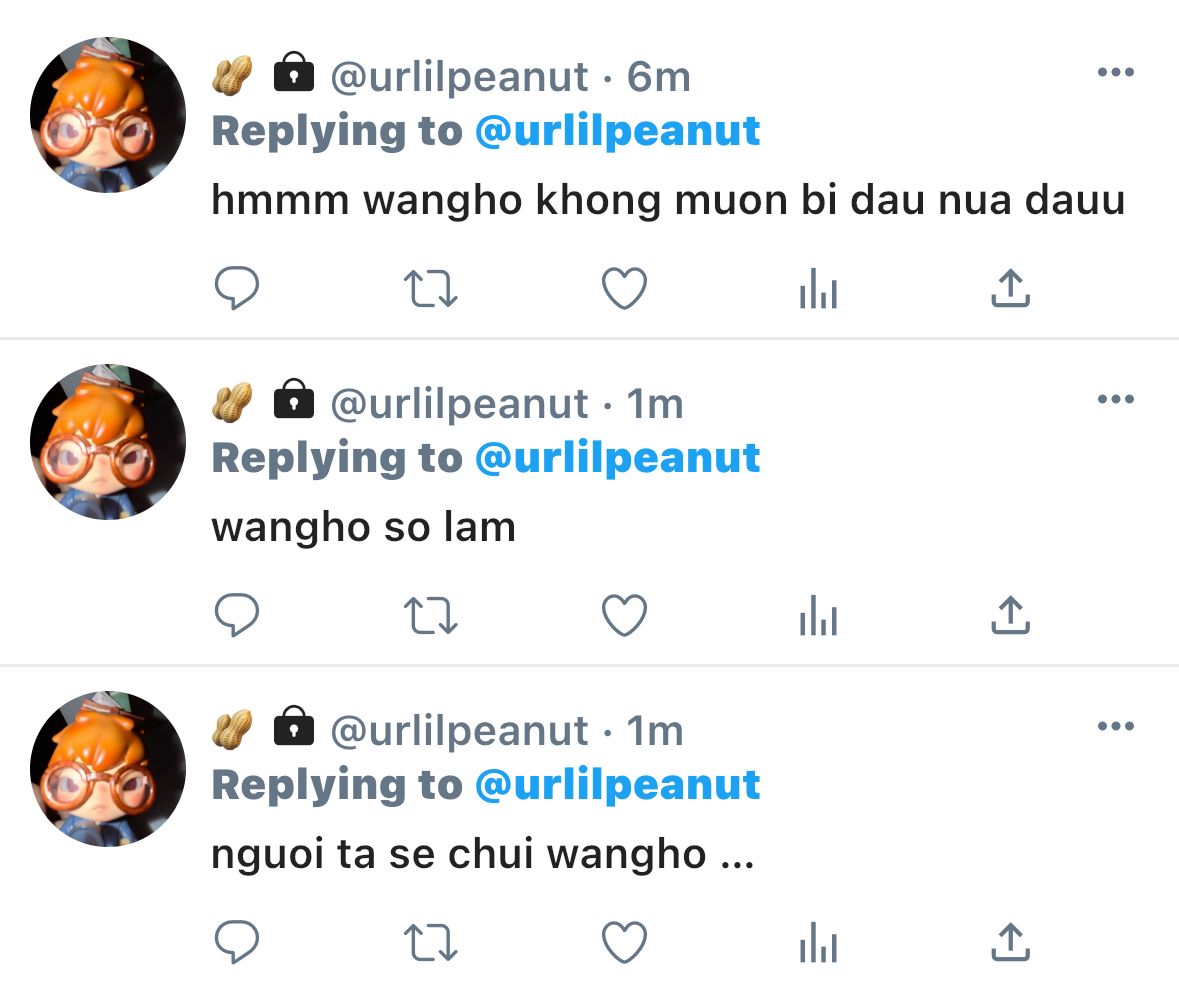Open more options for "wangho so lam"
Screen dimensions: 1179x983
pos(1116,399)
